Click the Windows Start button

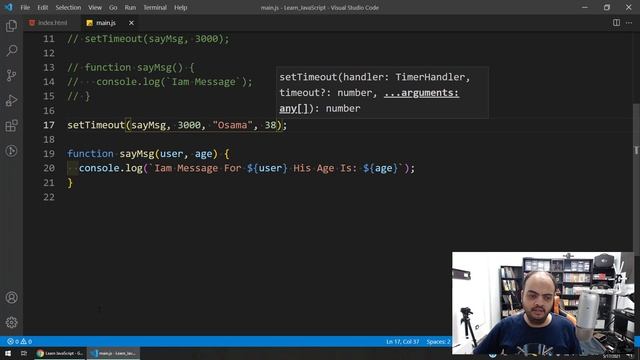(8, 353)
